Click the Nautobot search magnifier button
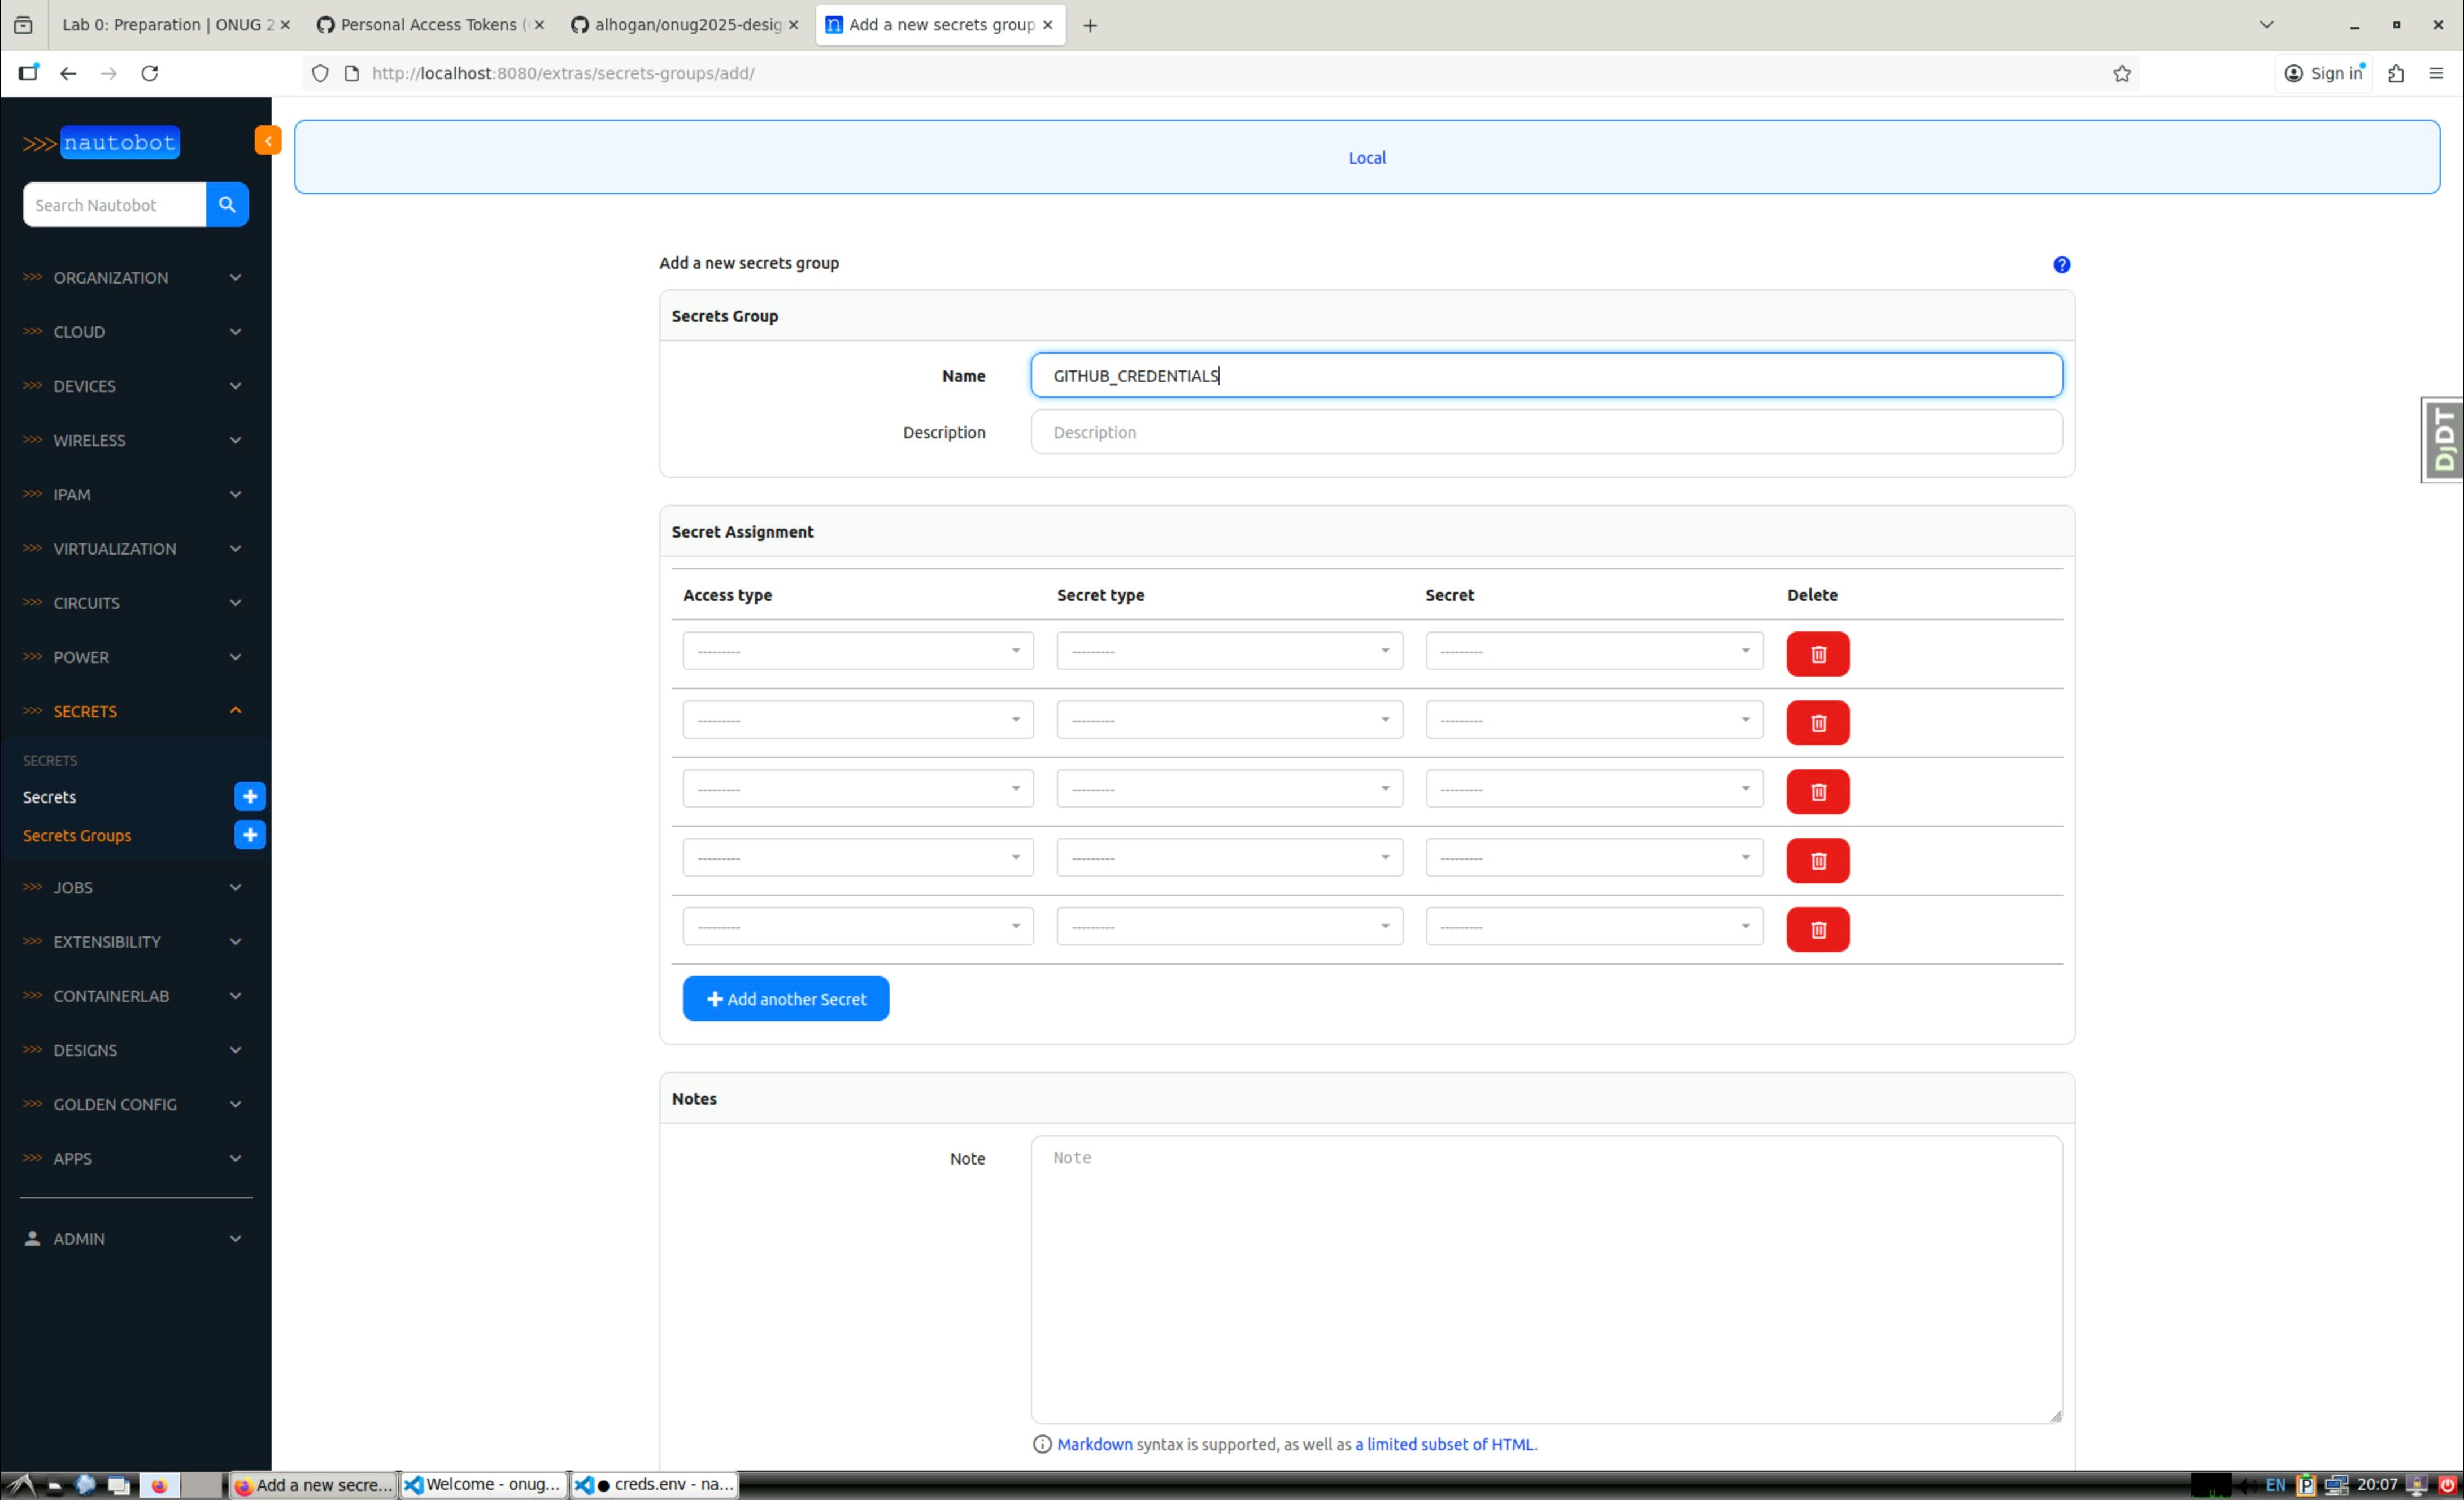Screen dimensions: 2464x1500 click(x=227, y=205)
